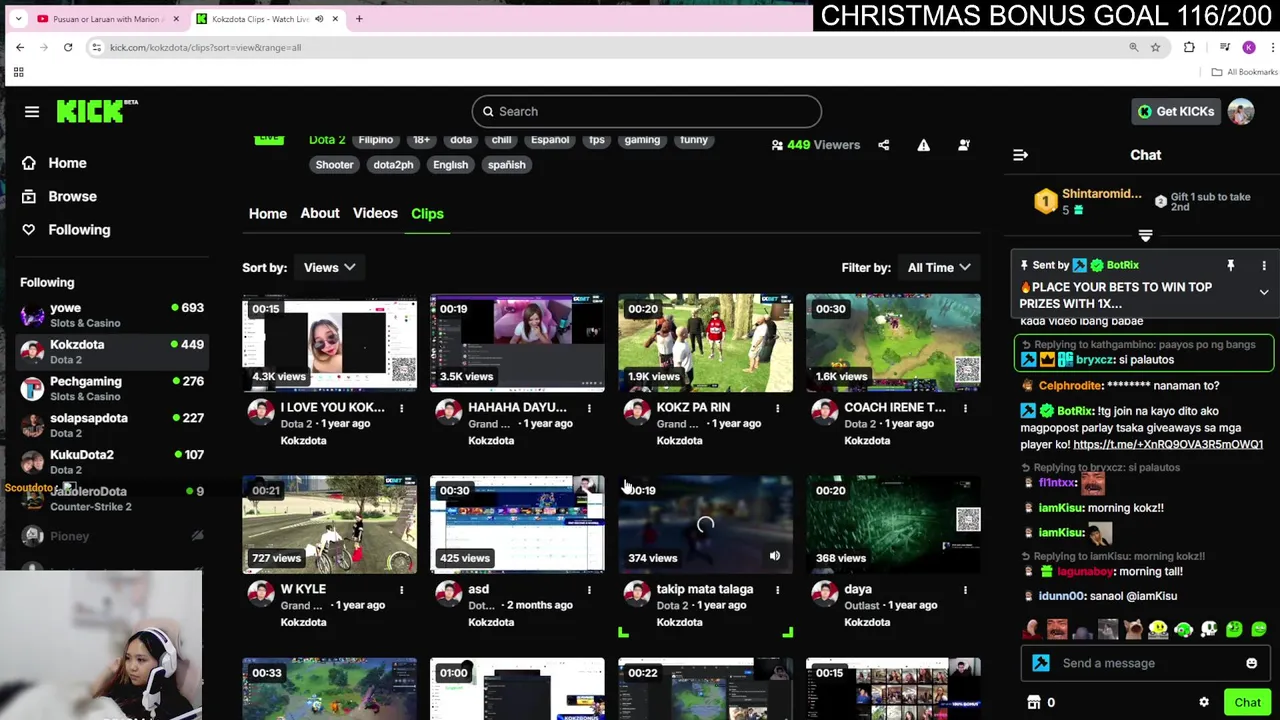
Task: Open options menu for KOKZ PA RIN clip
Action: (x=777, y=408)
